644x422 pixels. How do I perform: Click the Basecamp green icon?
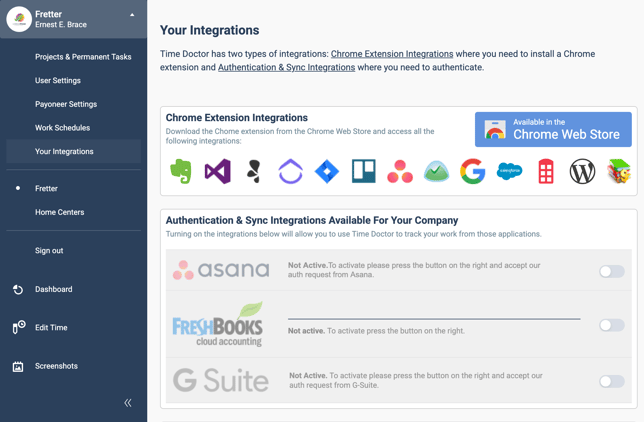(436, 171)
